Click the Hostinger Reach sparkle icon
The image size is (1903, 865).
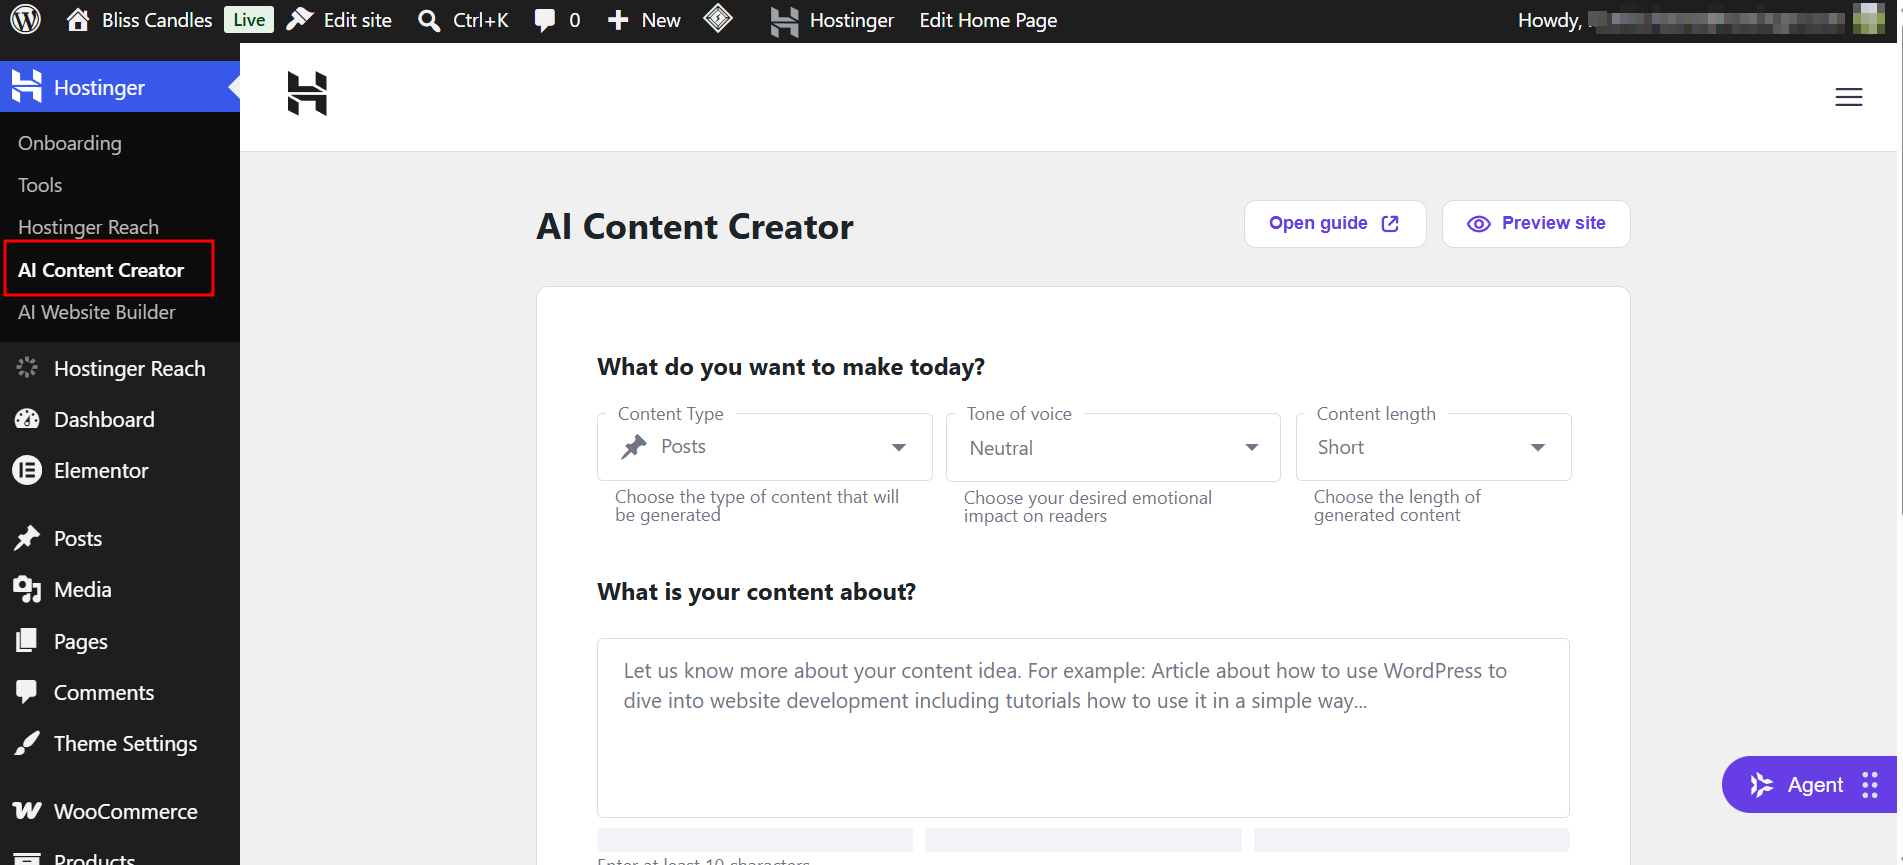(27, 368)
